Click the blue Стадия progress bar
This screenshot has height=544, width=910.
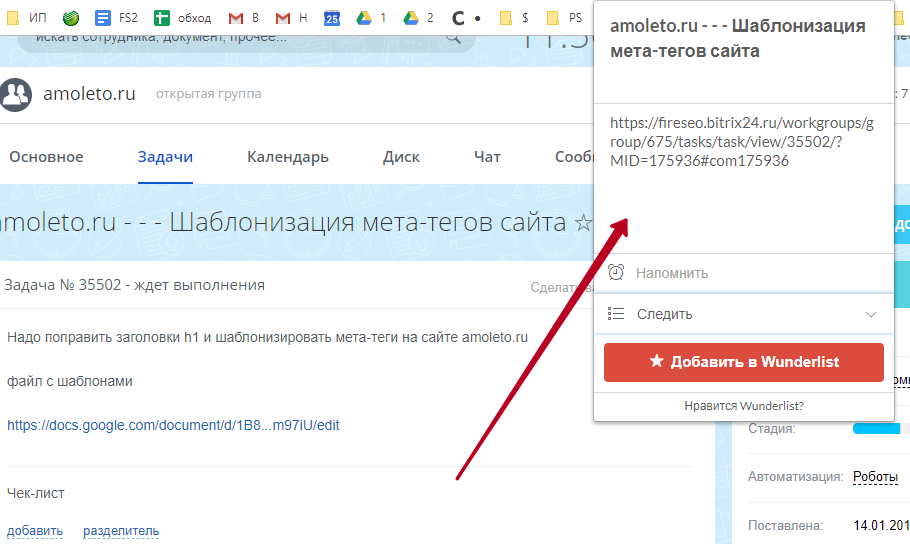876,429
